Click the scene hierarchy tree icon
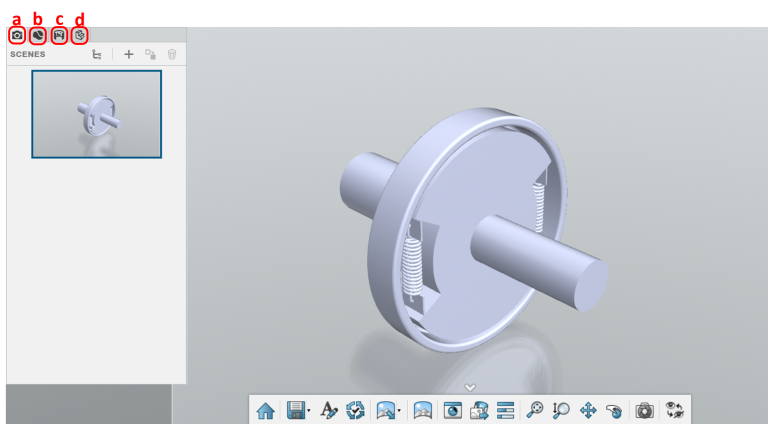768x424 pixels. tap(96, 54)
